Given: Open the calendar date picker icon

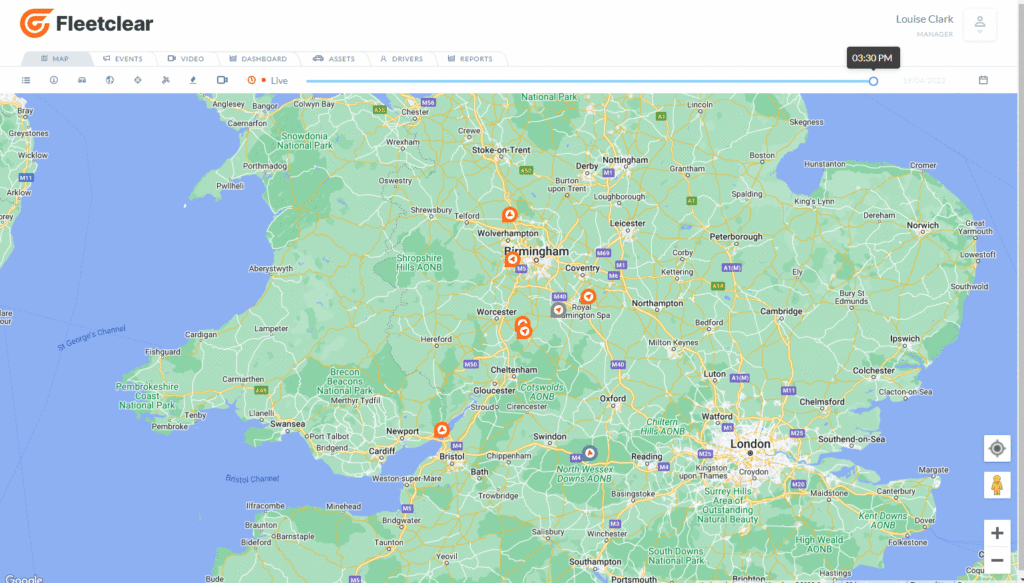Looking at the screenshot, I should [983, 80].
